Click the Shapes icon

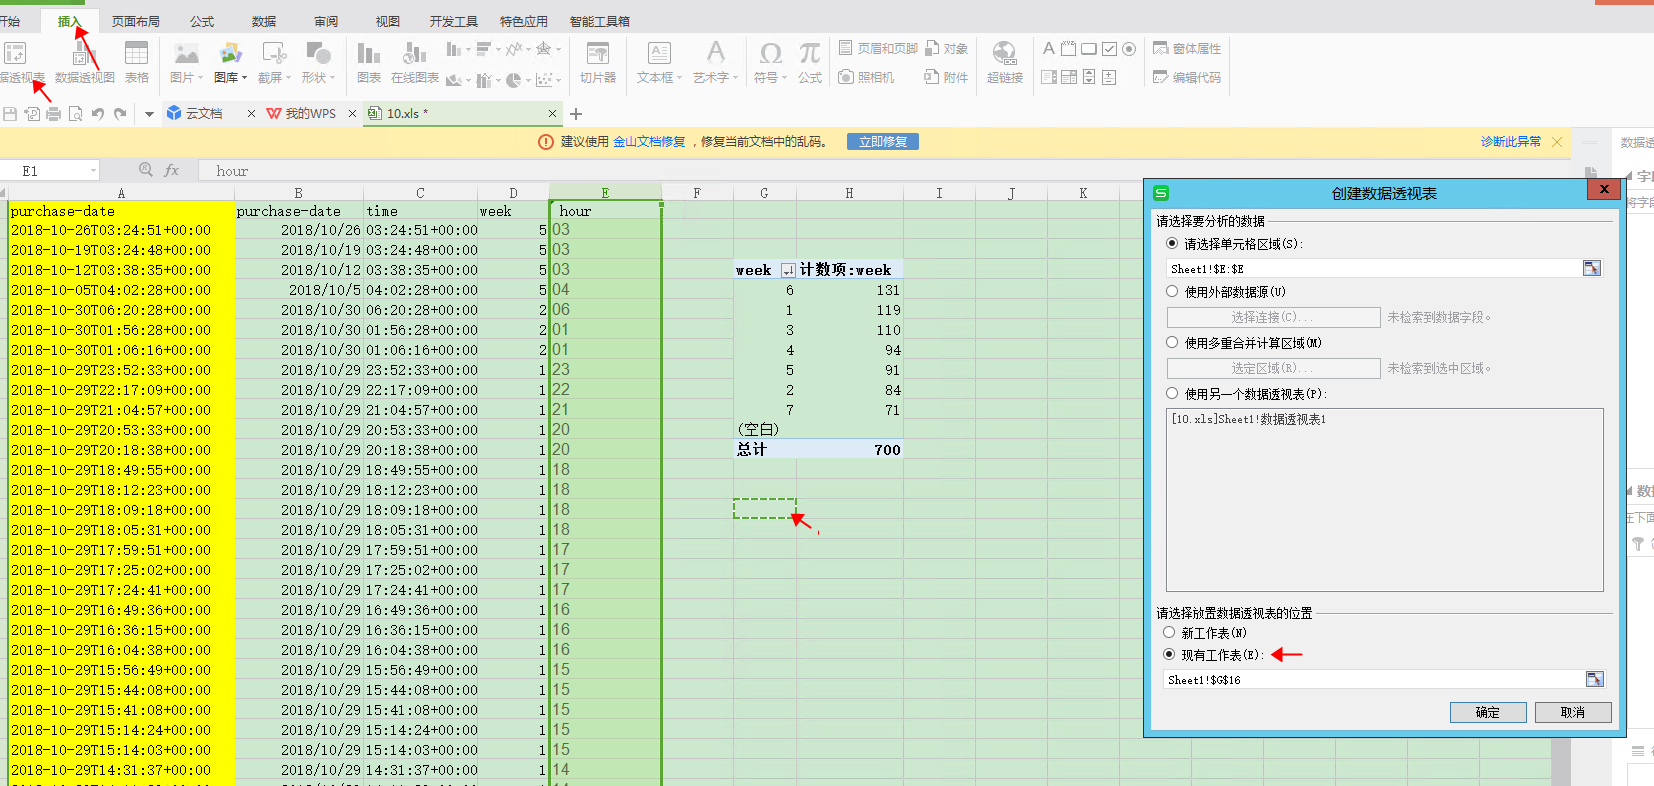[x=318, y=53]
